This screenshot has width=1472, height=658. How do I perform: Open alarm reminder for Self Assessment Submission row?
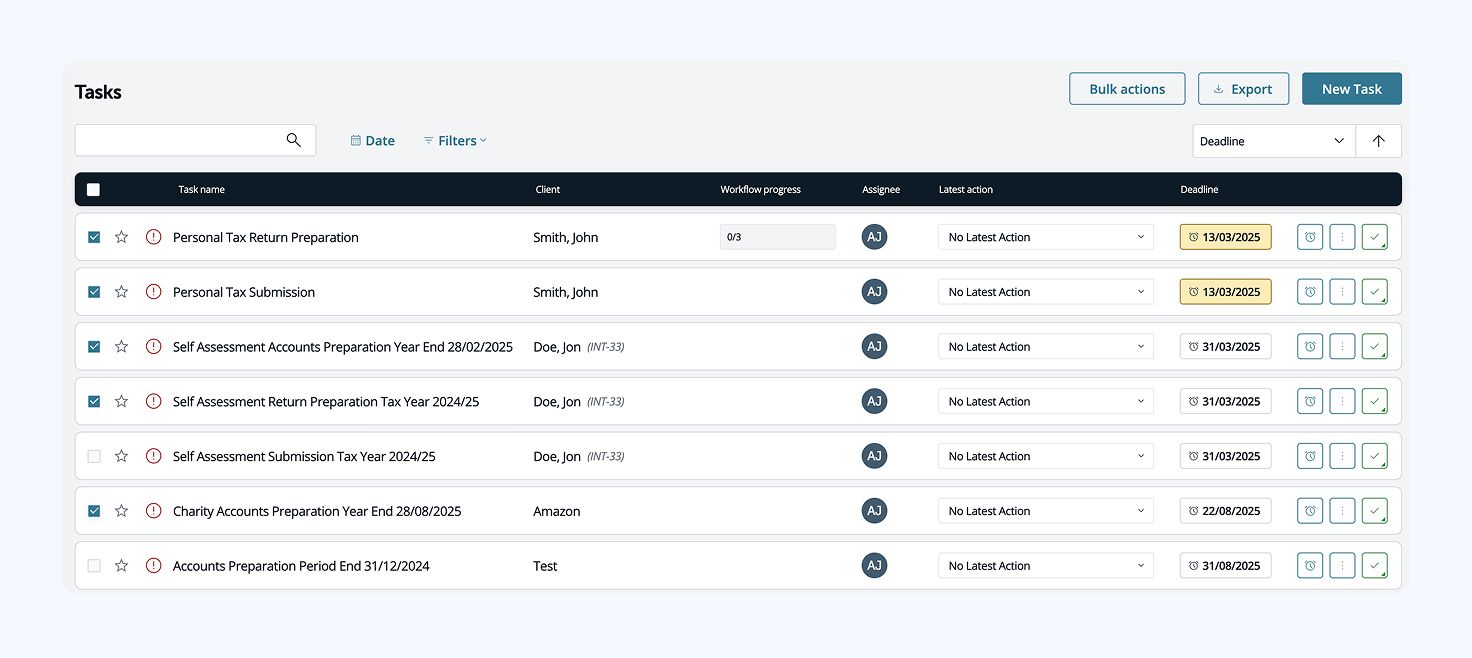tap(1310, 456)
